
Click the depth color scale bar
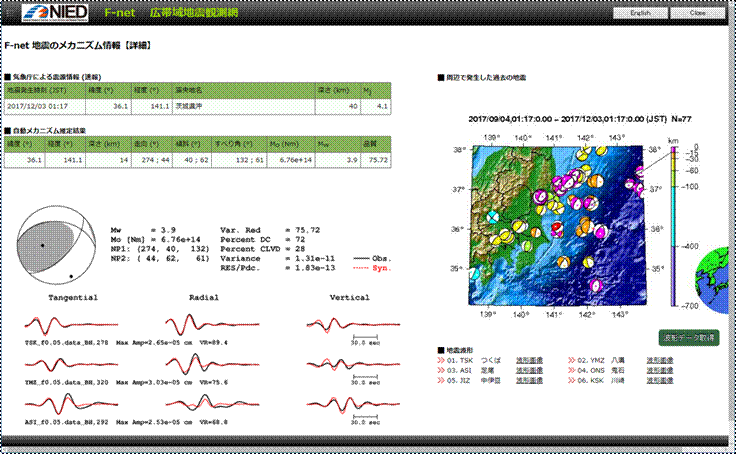[674, 226]
